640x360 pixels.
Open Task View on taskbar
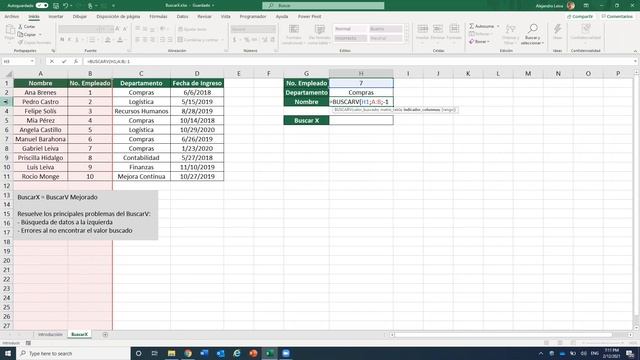[155, 353]
